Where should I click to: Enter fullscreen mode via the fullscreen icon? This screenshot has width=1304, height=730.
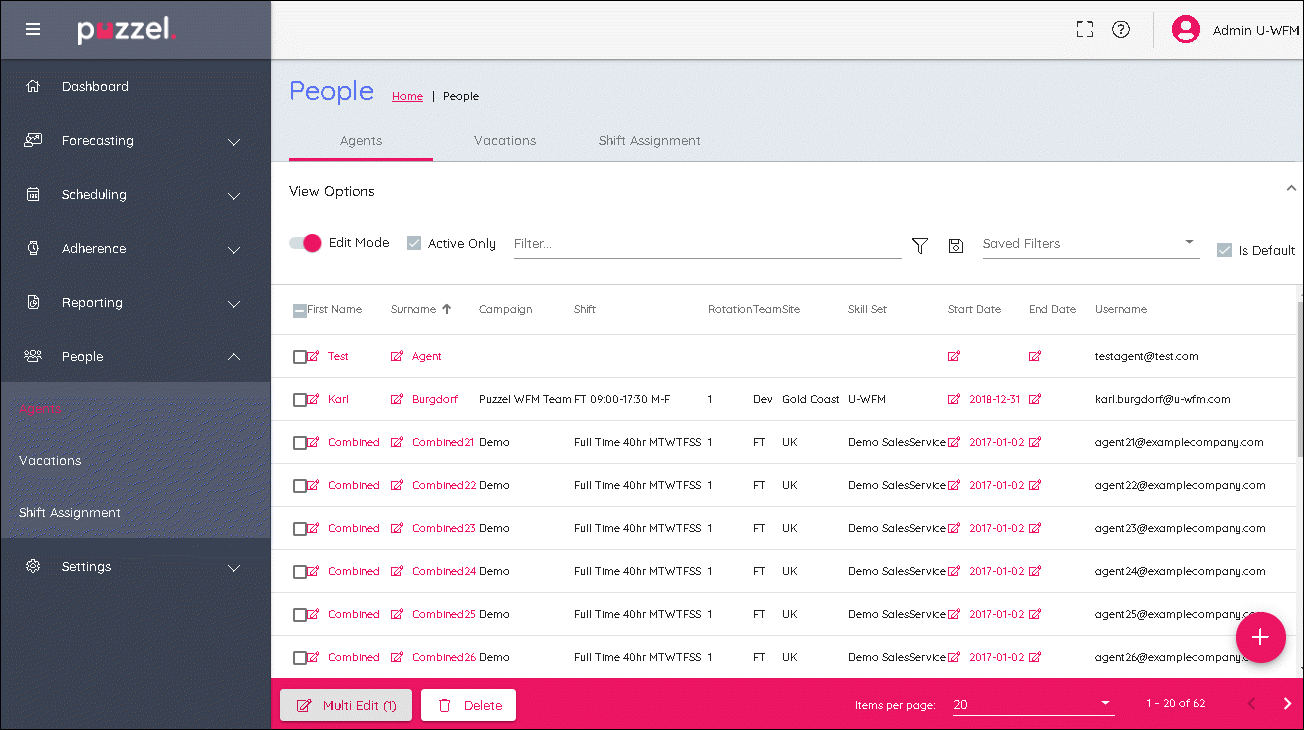pos(1085,30)
